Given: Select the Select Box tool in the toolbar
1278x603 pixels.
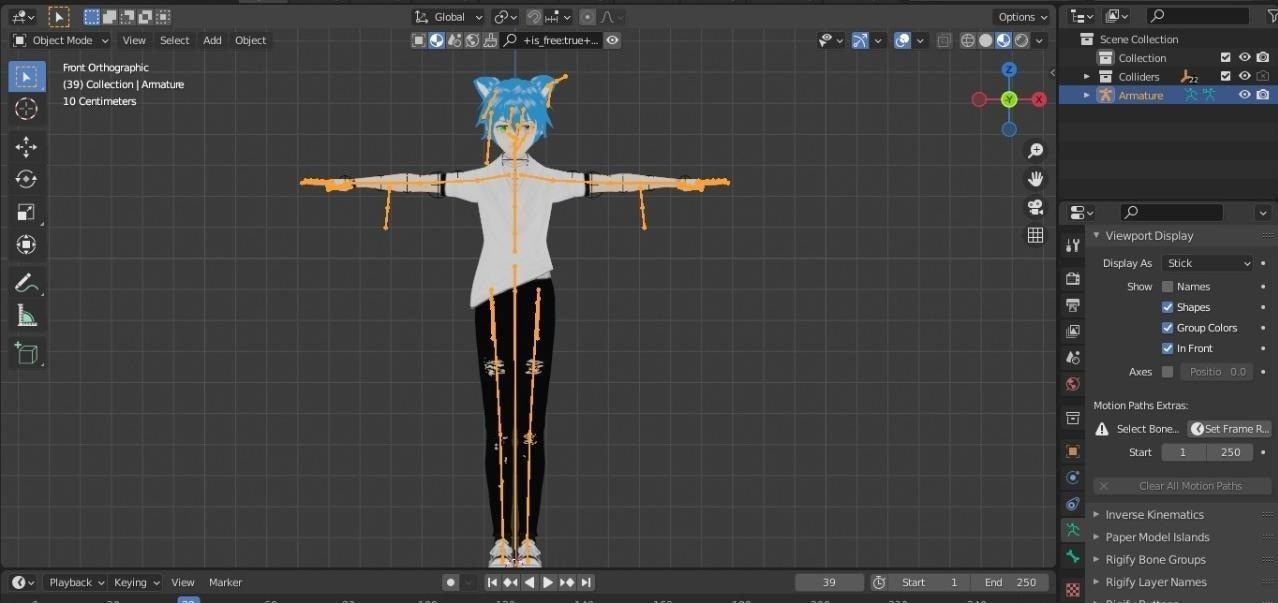Looking at the screenshot, I should tap(27, 77).
